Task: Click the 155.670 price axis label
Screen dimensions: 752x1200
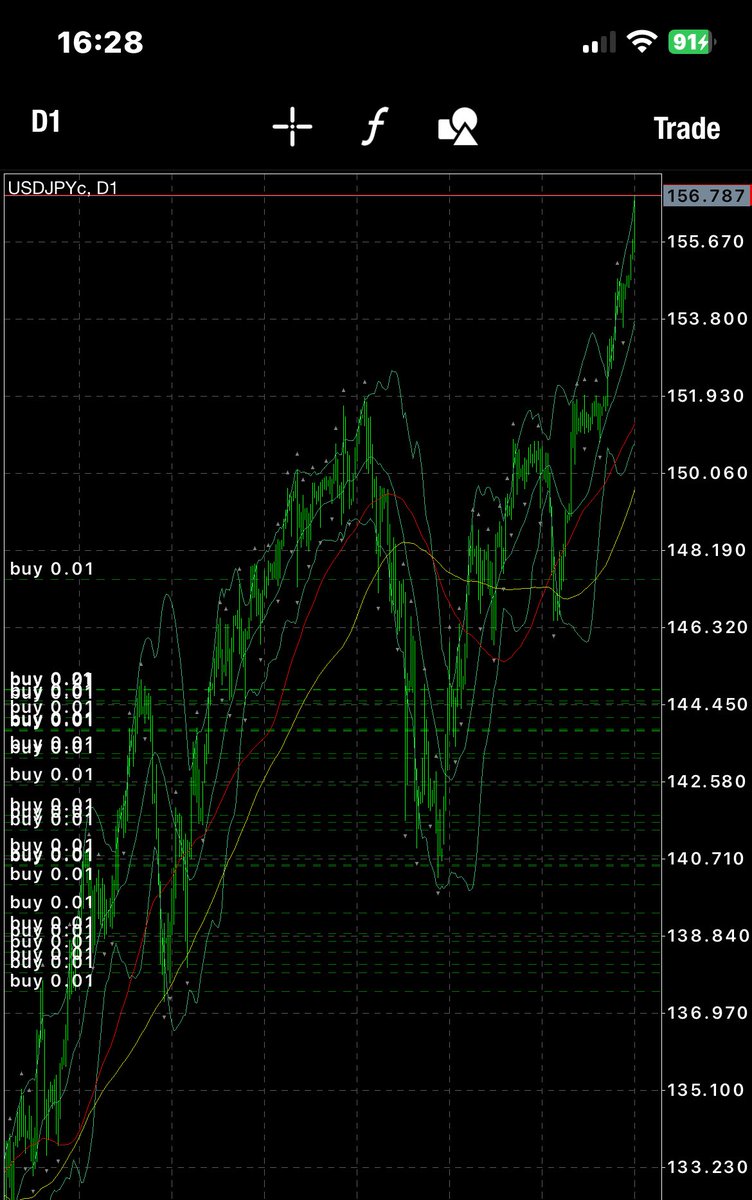Action: pyautogui.click(x=705, y=241)
